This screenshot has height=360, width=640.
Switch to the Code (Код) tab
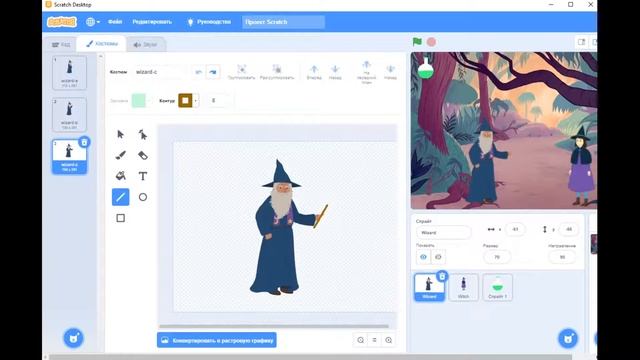click(x=61, y=44)
